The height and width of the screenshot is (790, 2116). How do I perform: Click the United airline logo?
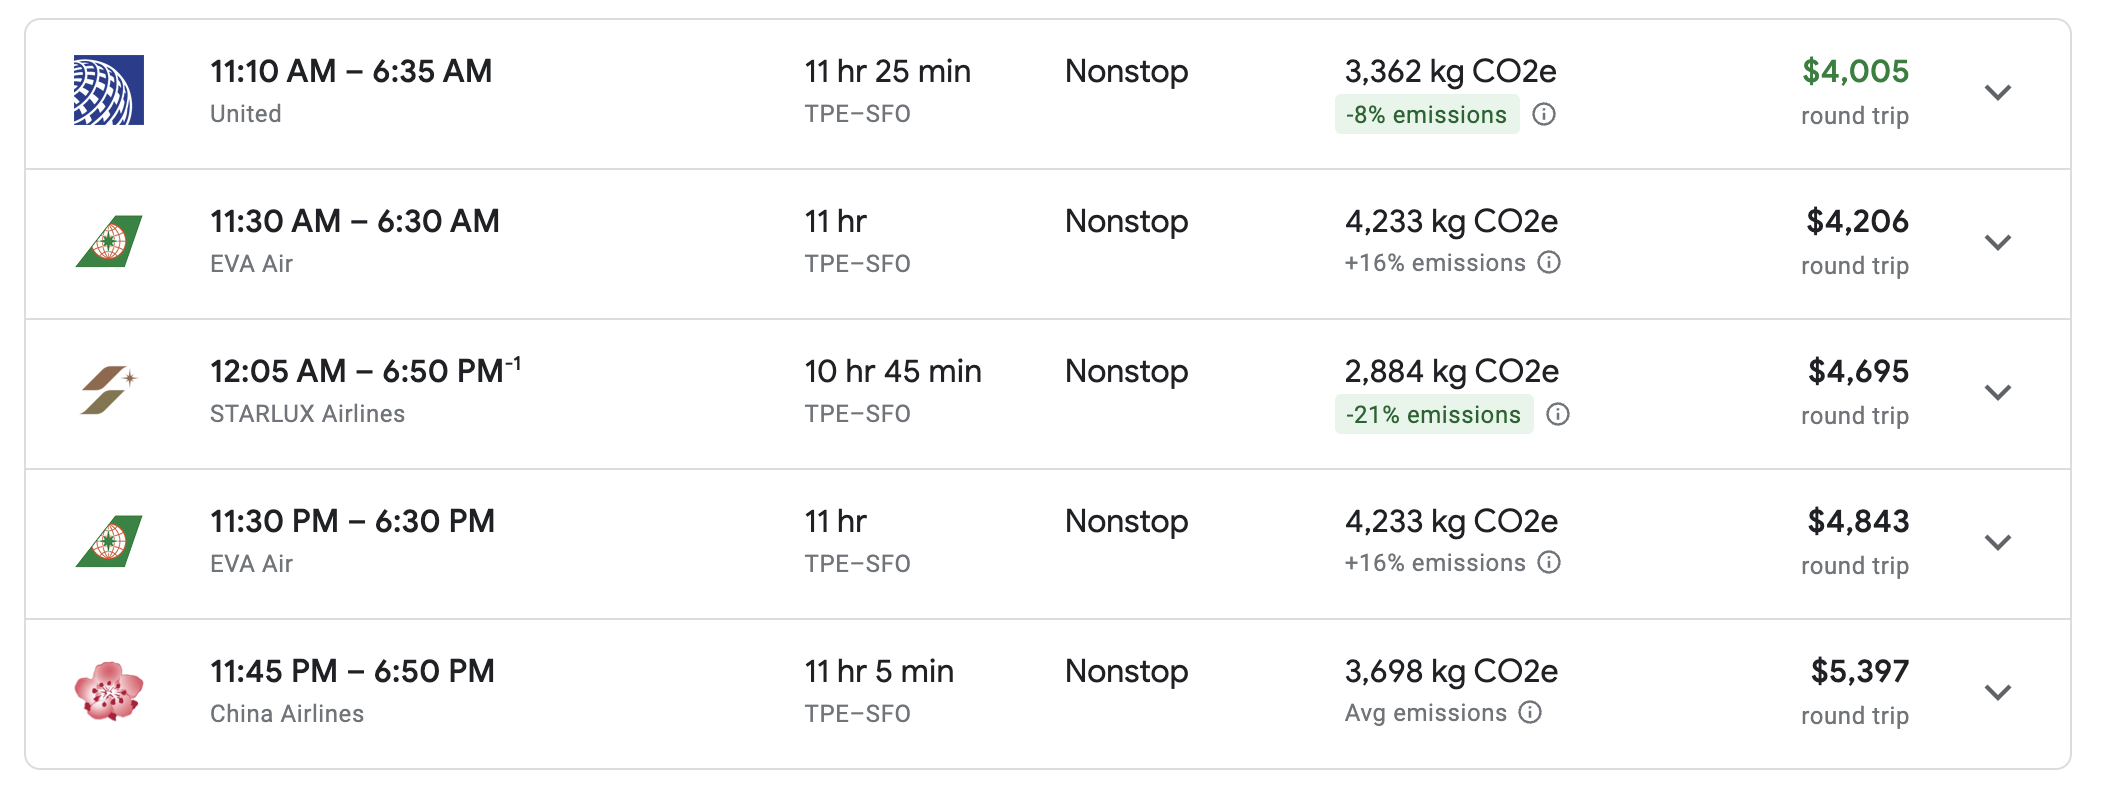point(109,90)
